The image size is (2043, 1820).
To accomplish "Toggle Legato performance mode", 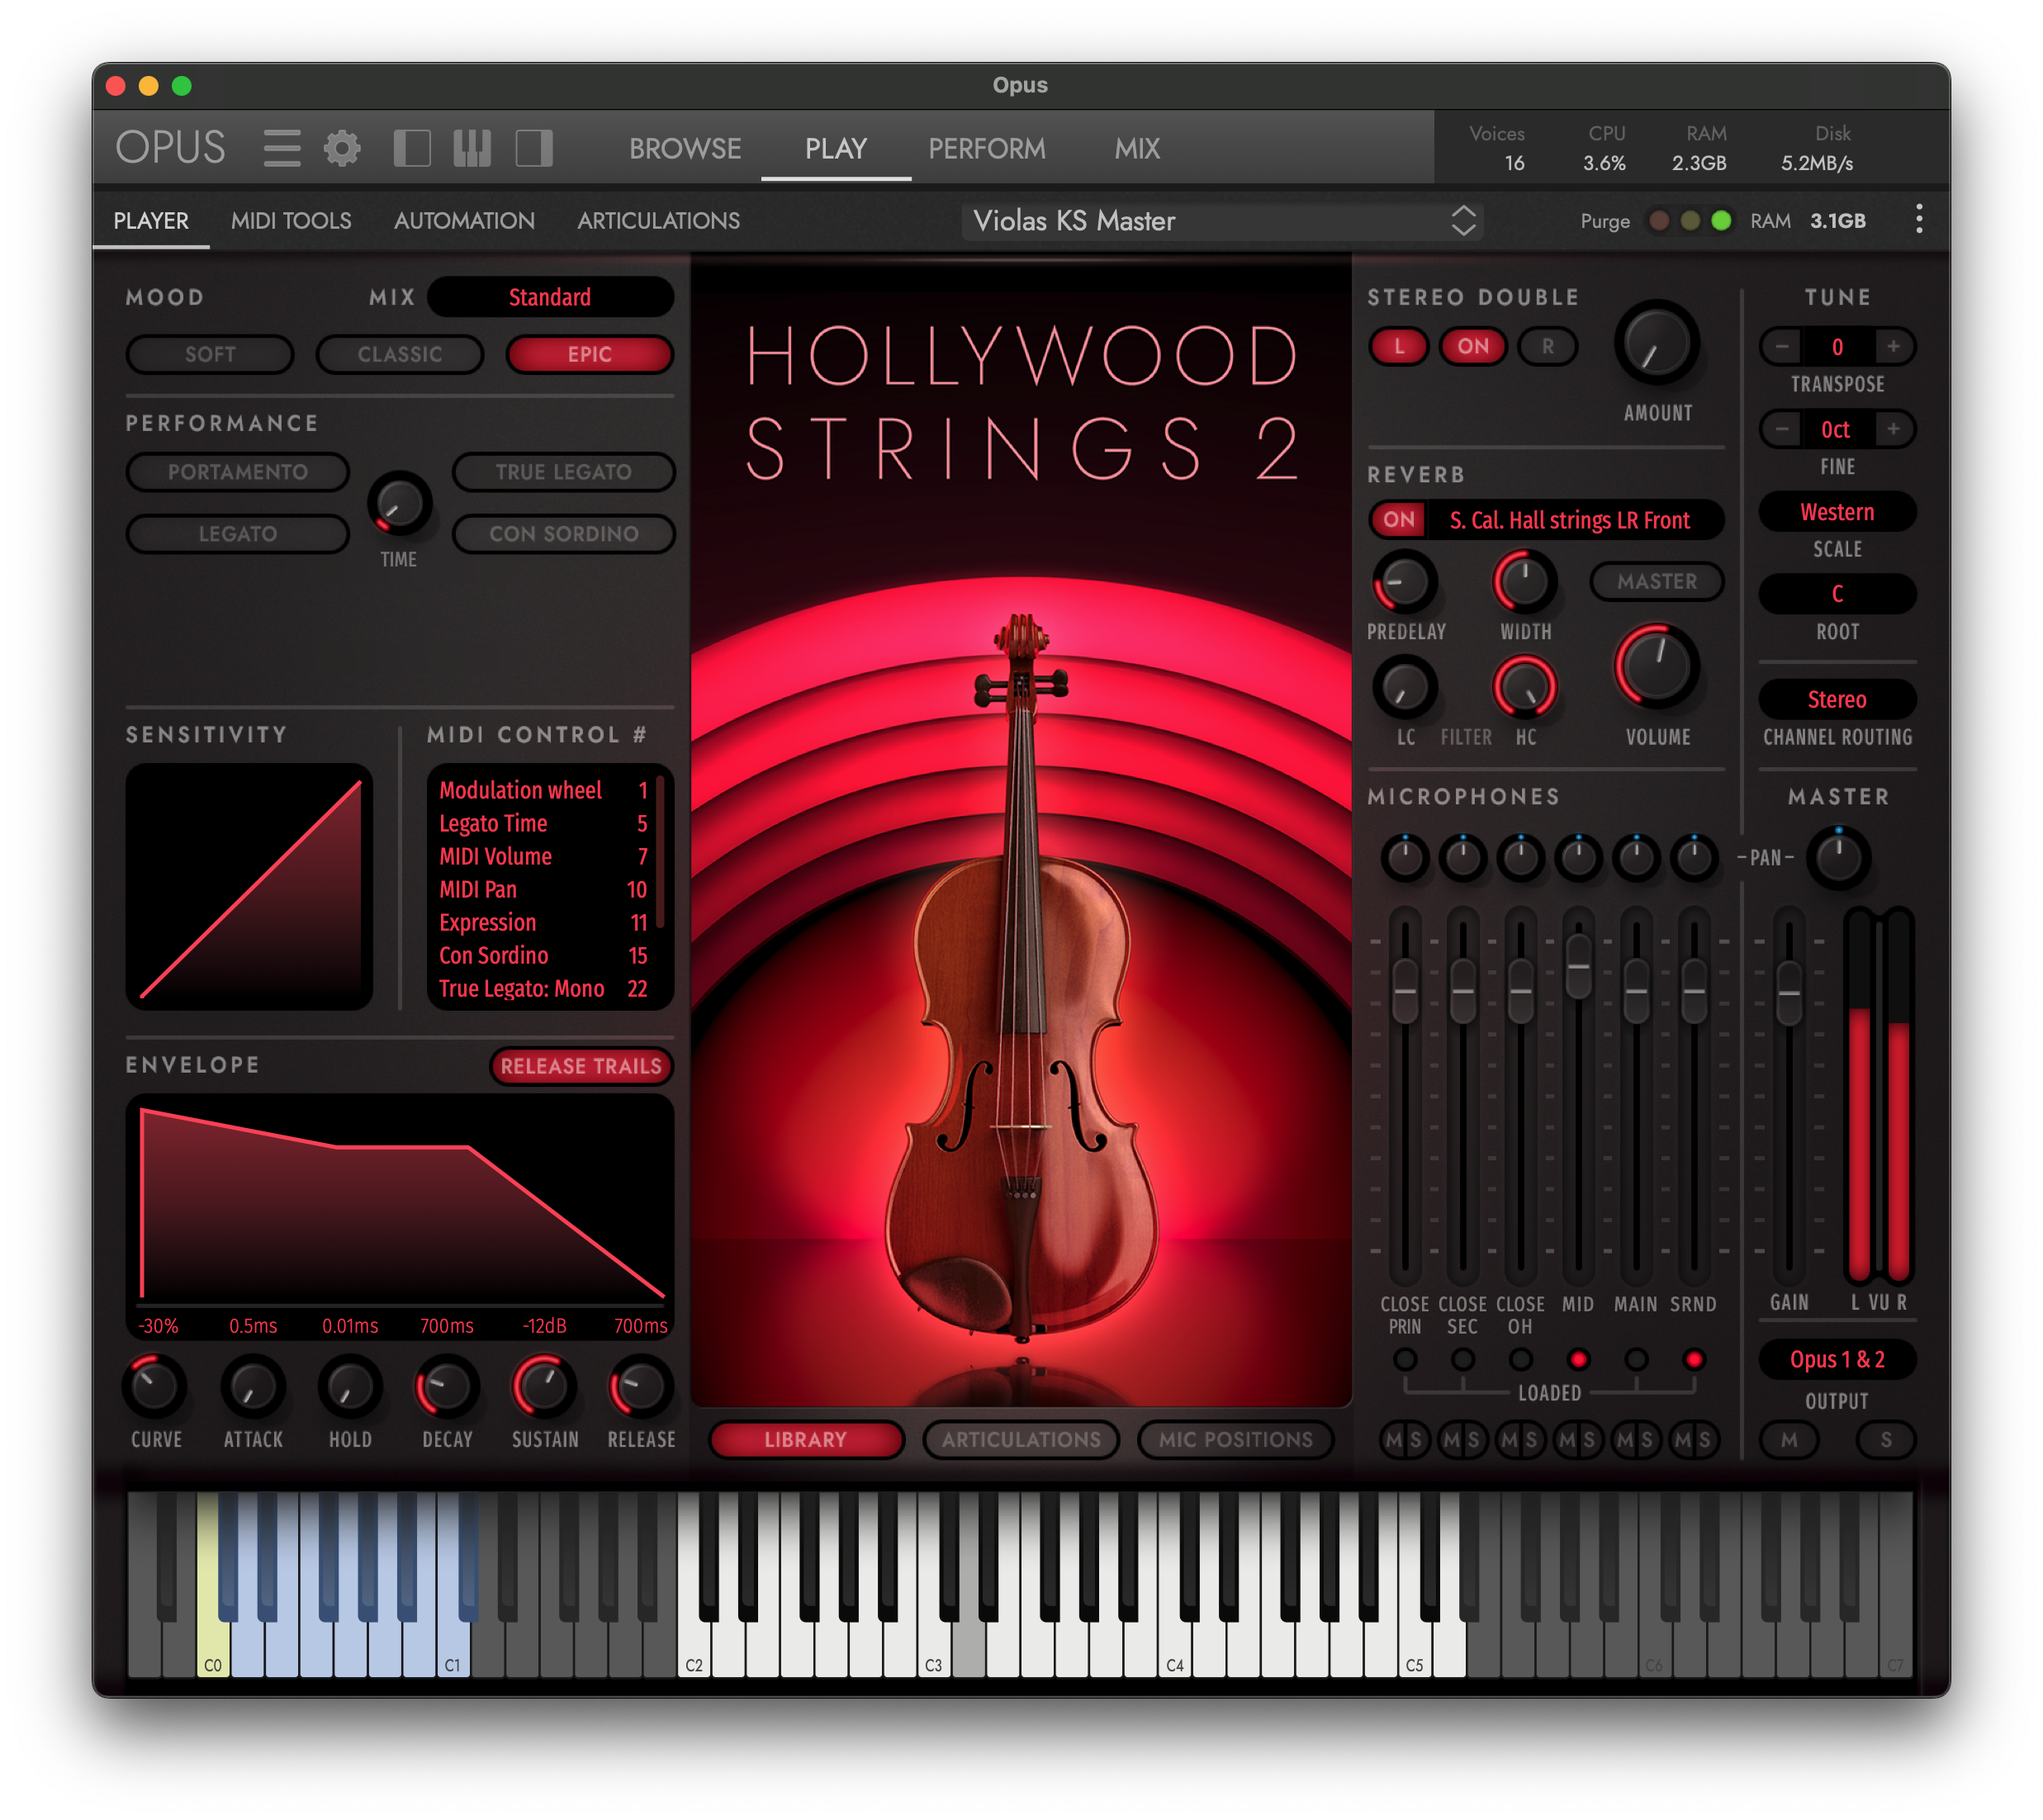I will [x=237, y=534].
